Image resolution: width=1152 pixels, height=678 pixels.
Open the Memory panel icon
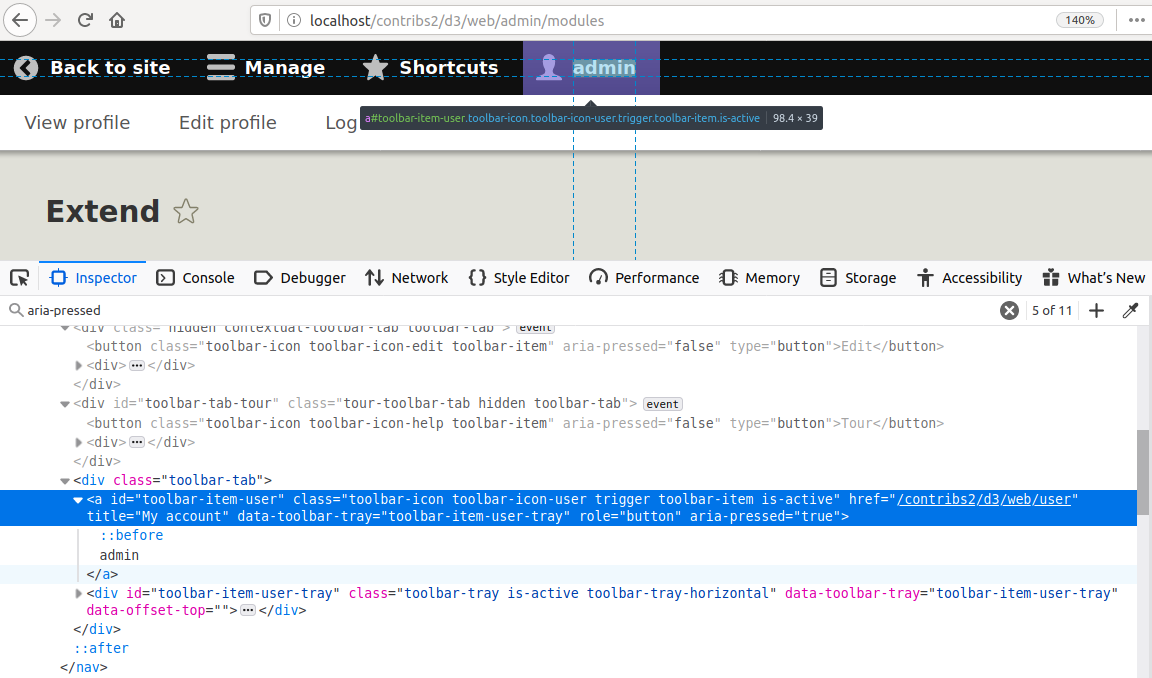(729, 277)
